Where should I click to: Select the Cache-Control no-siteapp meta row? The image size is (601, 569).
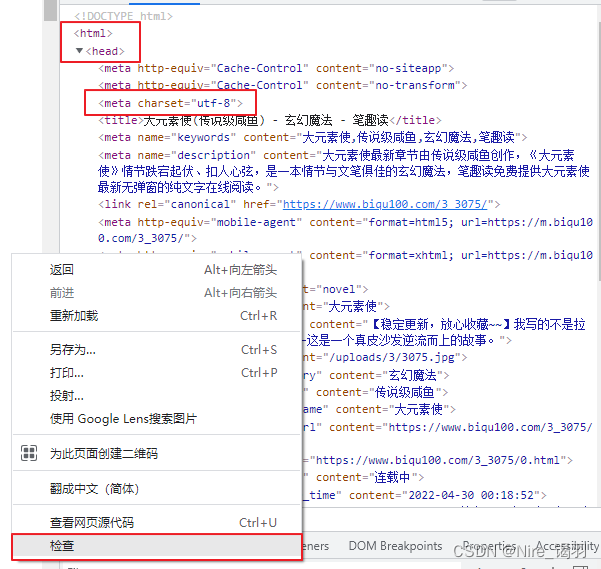coord(276,68)
